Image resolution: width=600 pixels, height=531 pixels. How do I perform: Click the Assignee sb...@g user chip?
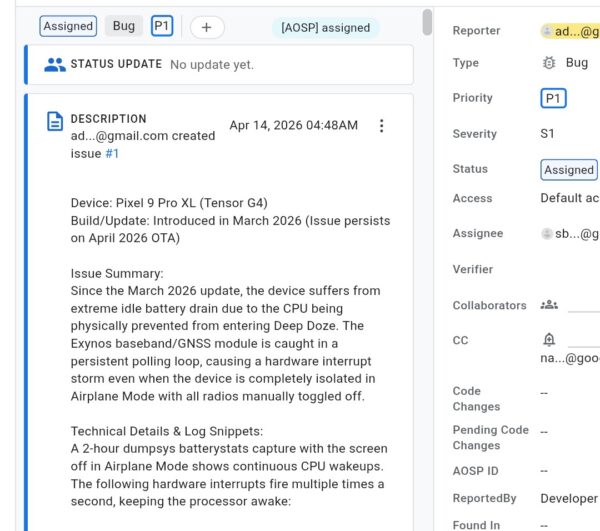(570, 234)
